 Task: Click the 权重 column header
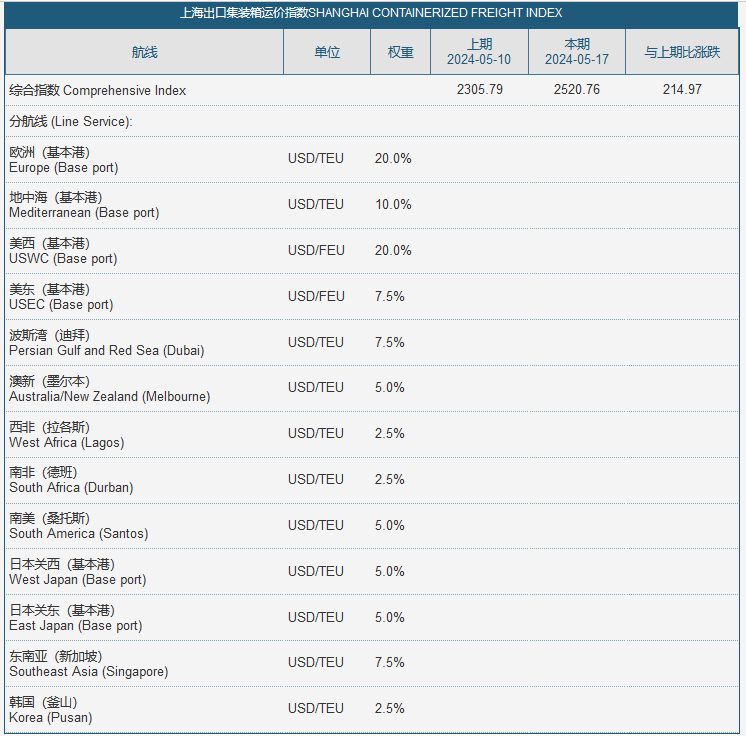pos(400,52)
